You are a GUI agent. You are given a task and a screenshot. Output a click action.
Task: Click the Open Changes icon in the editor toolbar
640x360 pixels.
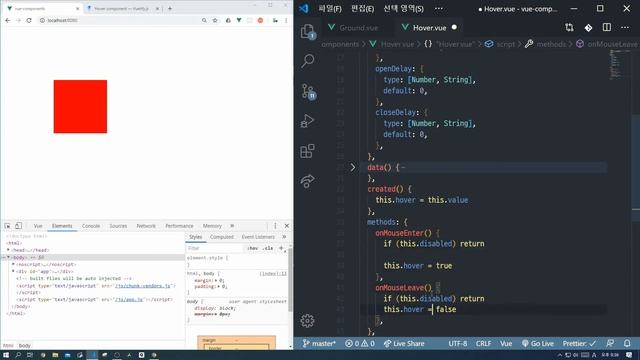tap(569, 27)
